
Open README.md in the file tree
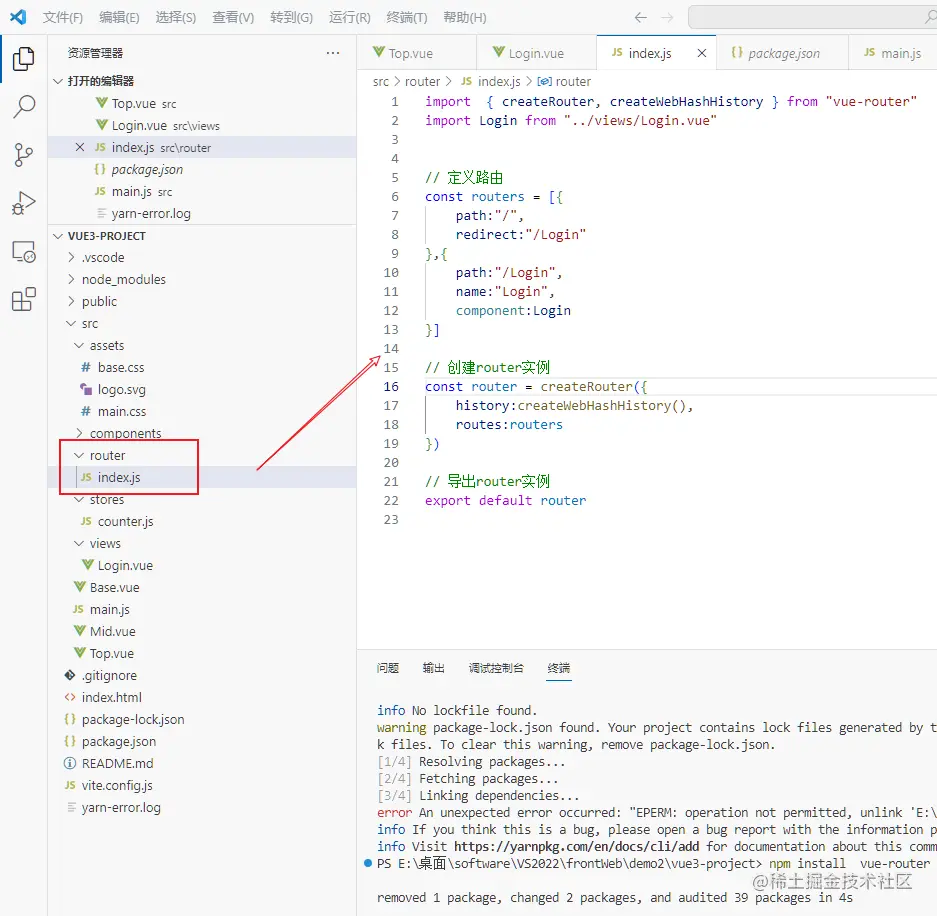pos(202,764)
